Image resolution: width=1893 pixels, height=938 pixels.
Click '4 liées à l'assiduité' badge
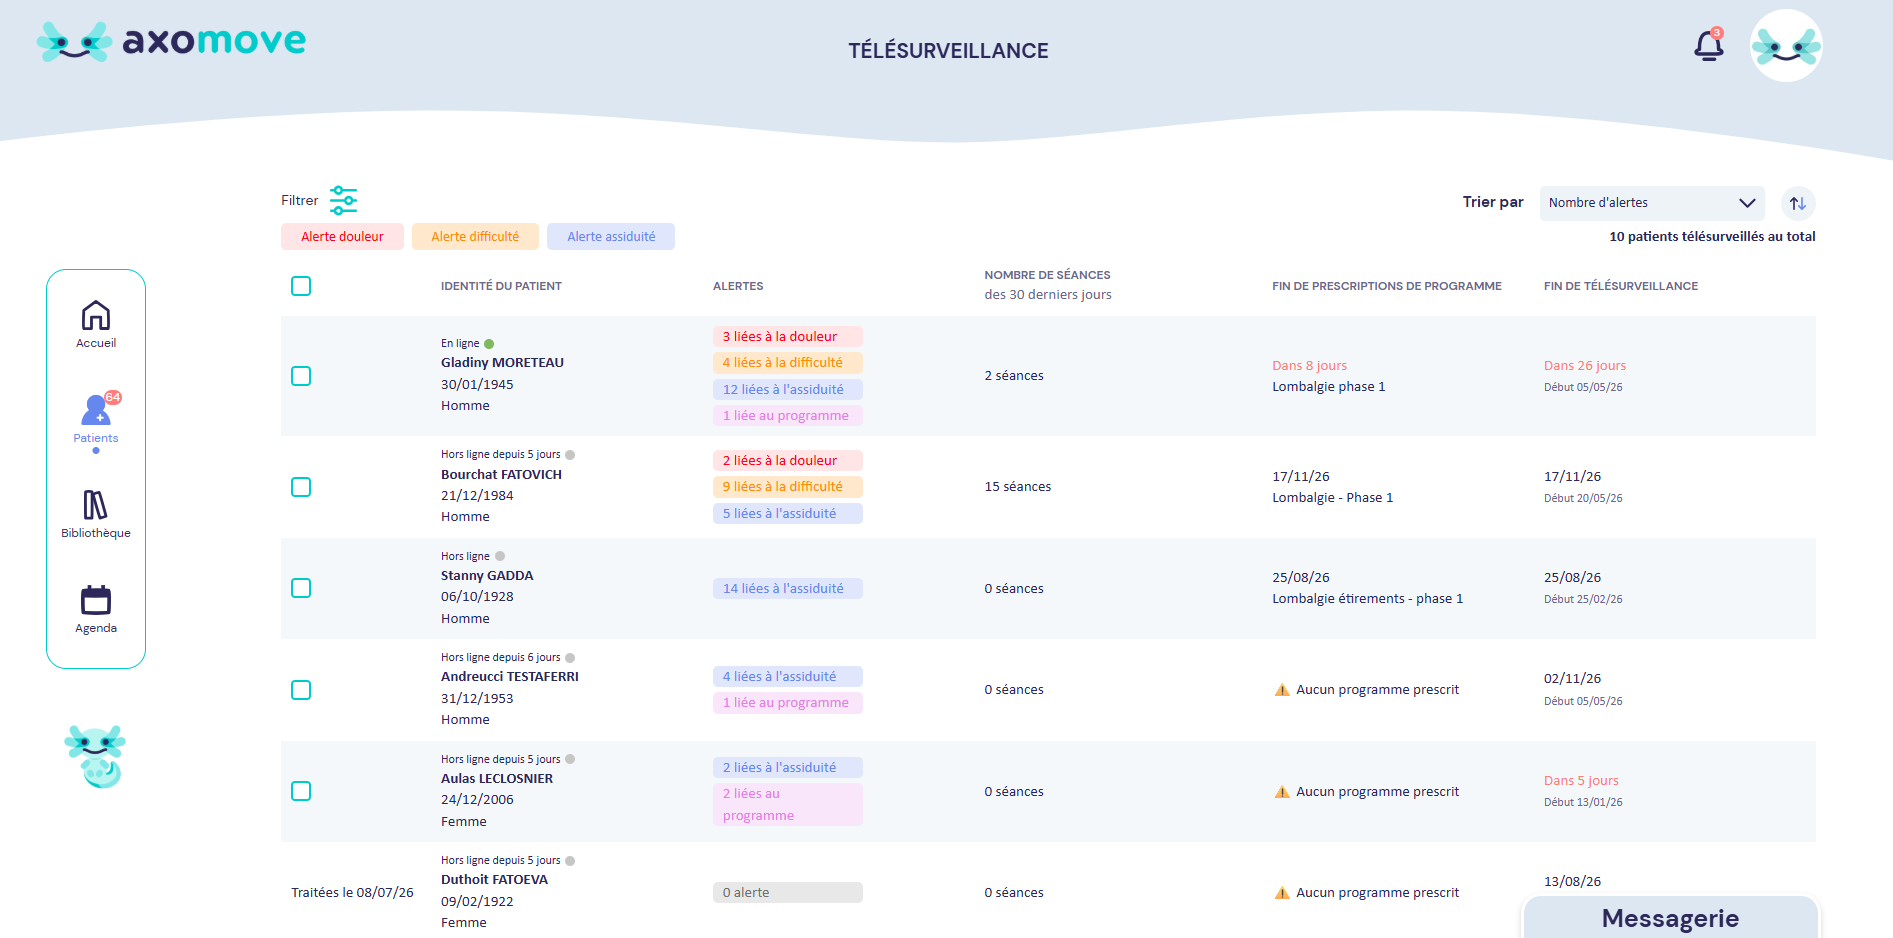pyautogui.click(x=788, y=677)
